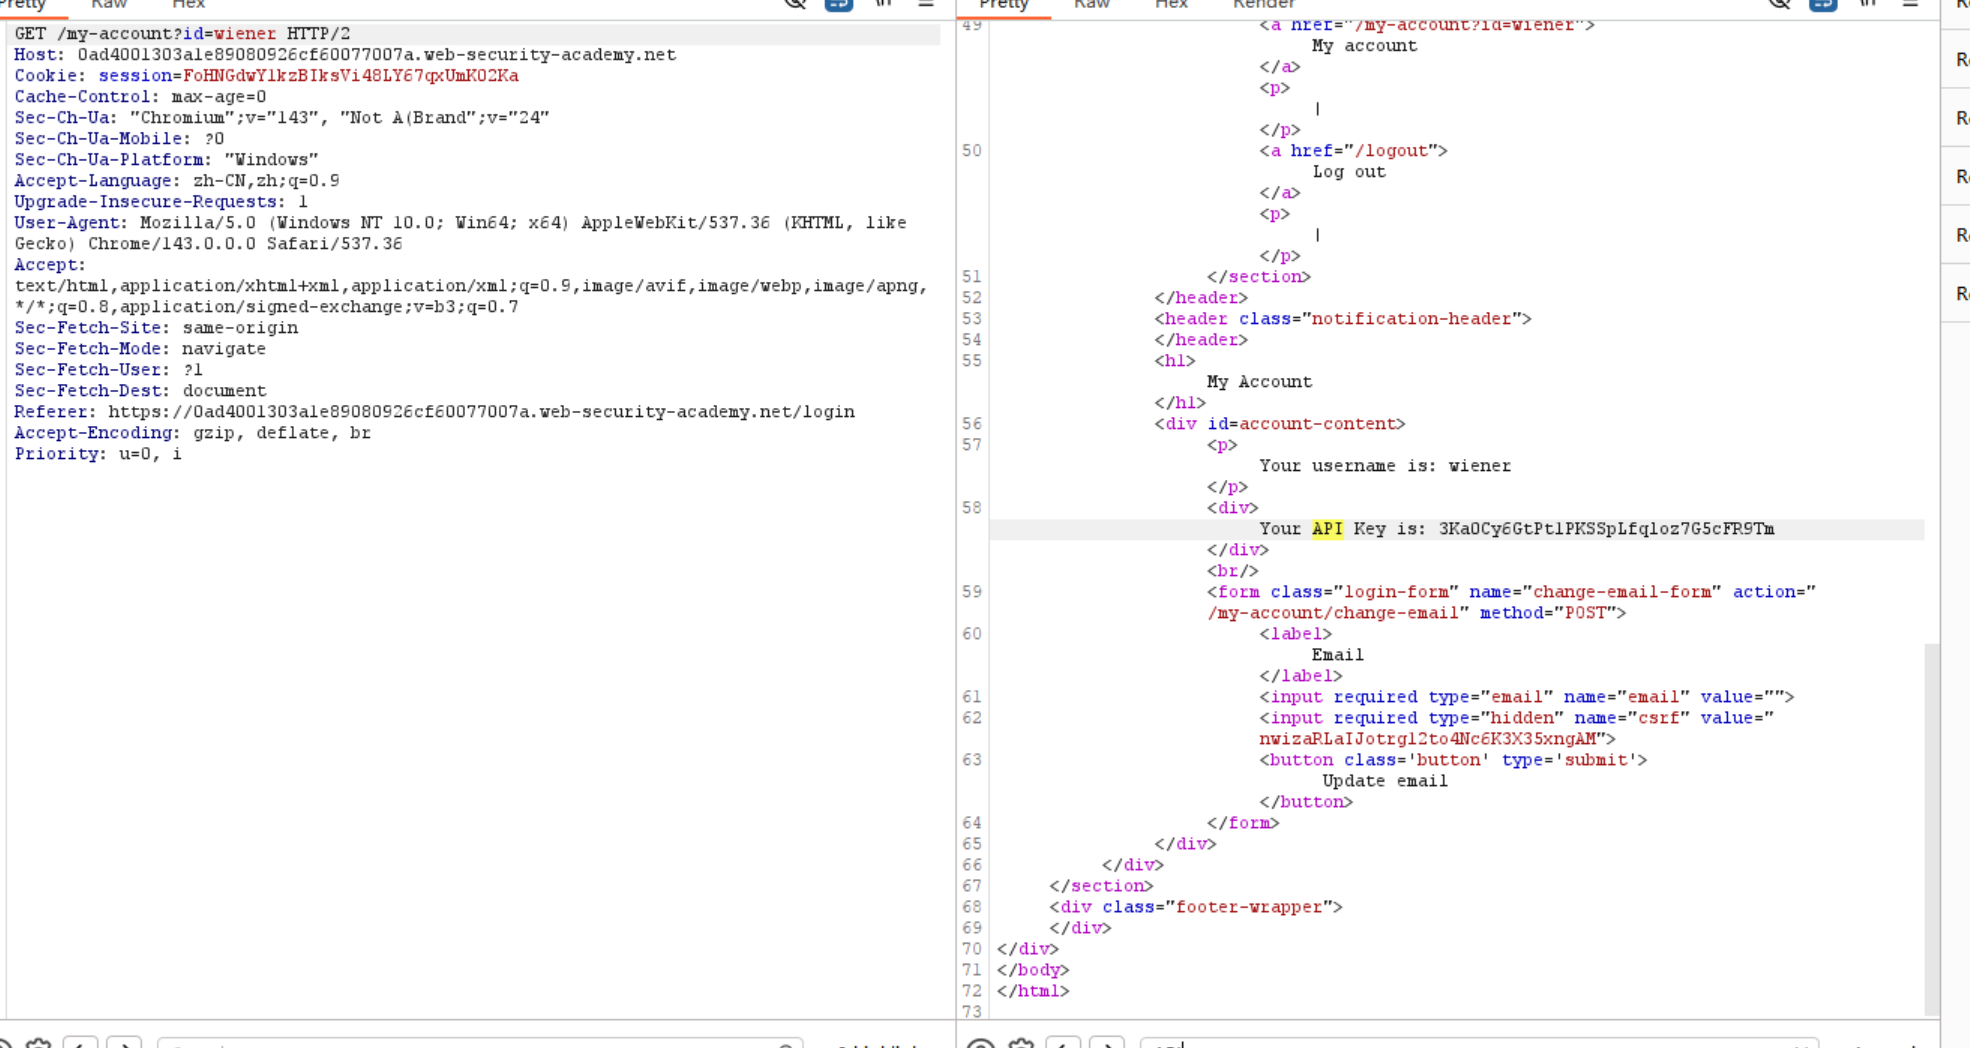The image size is (1970, 1048).
Task: Go to previous search match in response
Action: pos(1063,1044)
